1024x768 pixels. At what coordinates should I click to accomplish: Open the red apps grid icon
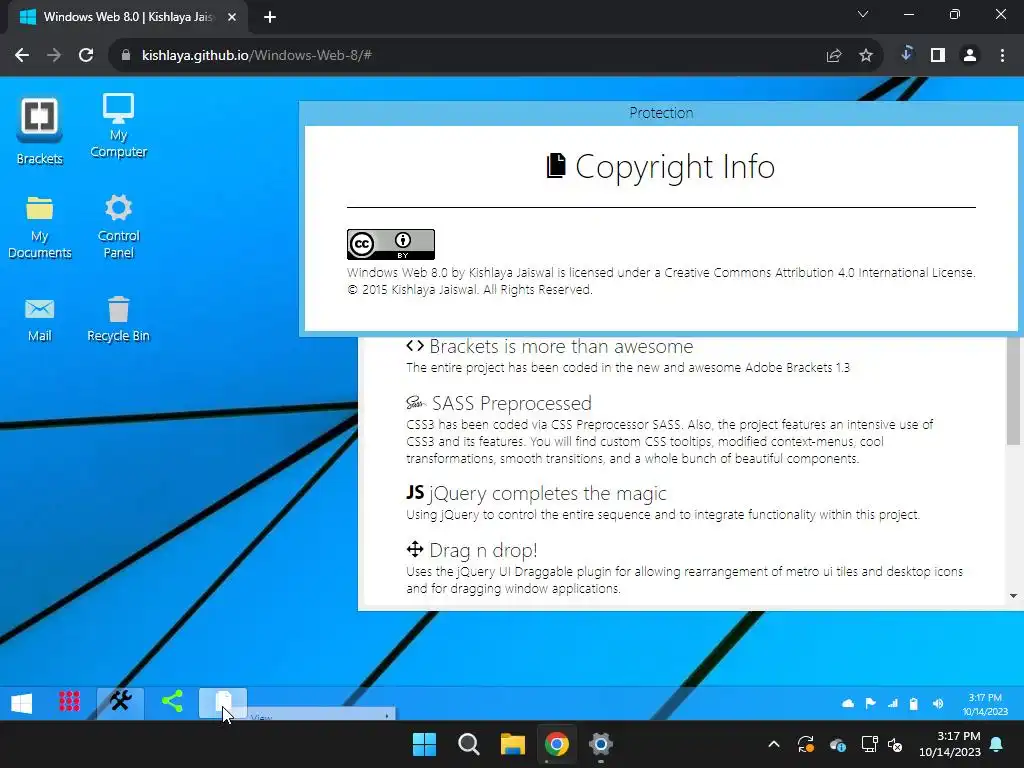[70, 701]
